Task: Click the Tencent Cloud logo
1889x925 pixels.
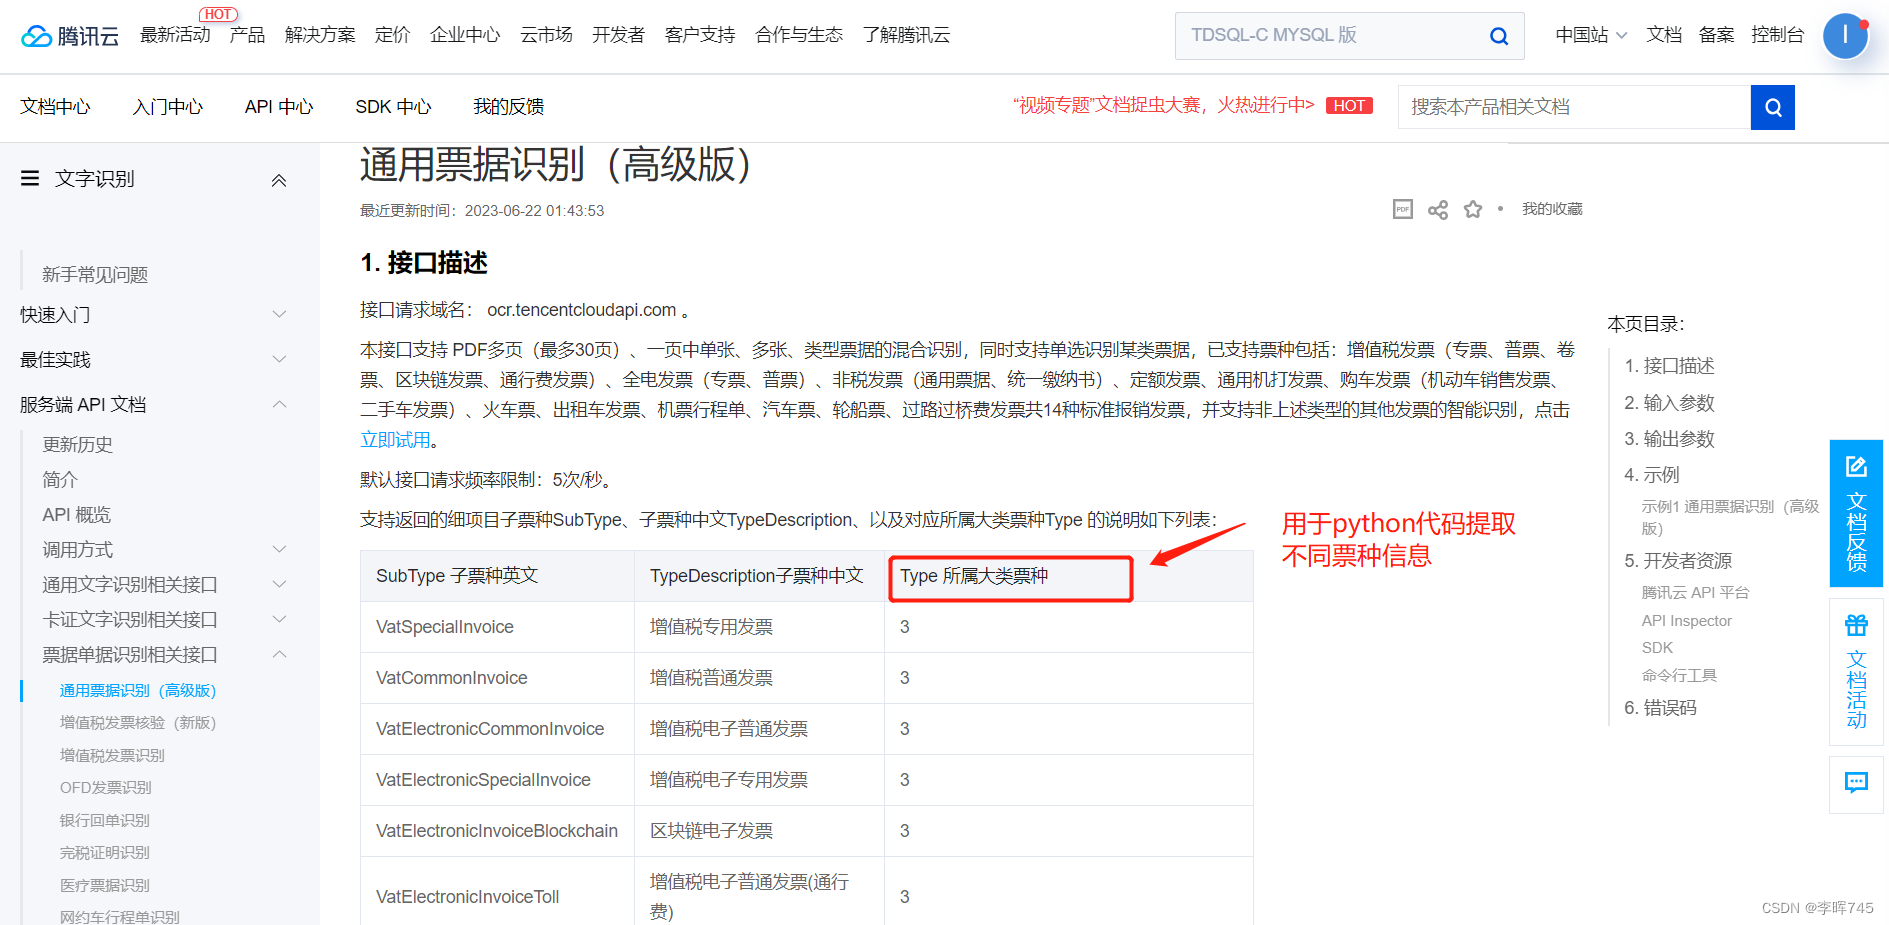Action: (x=70, y=36)
